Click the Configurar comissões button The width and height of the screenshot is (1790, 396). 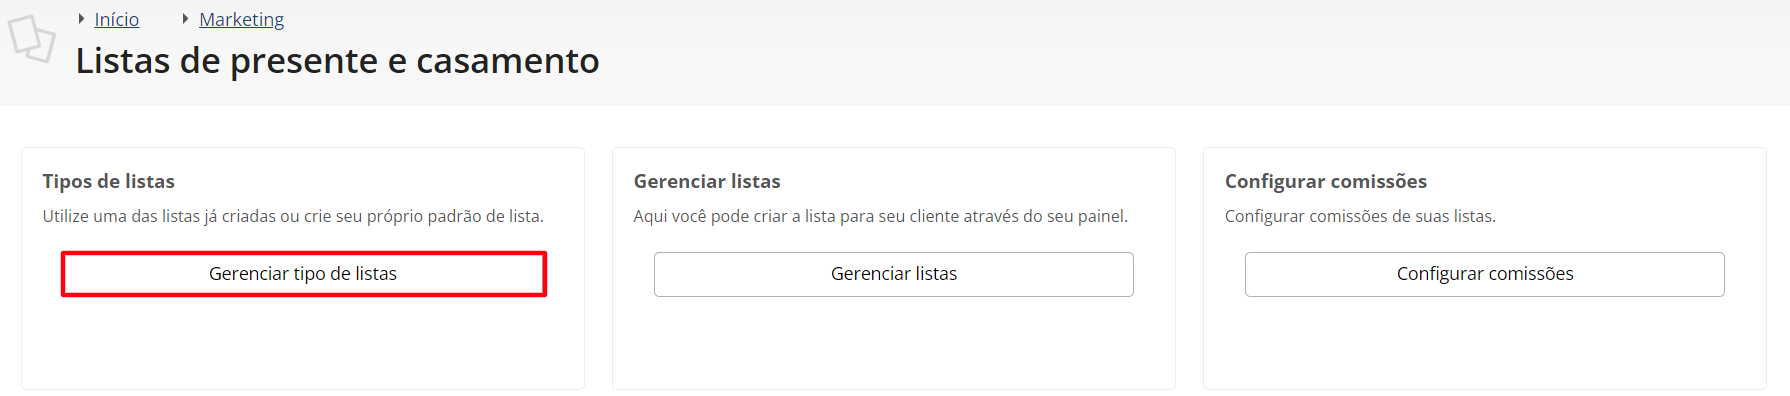1484,274
